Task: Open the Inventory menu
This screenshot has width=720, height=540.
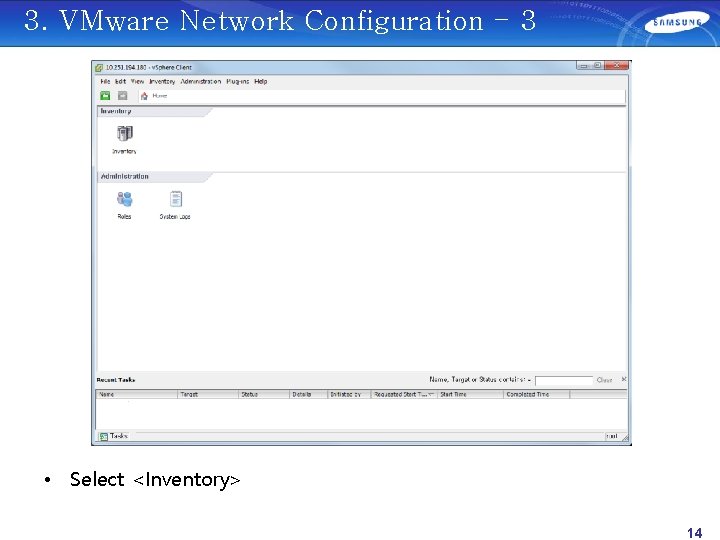Action: 162,81
